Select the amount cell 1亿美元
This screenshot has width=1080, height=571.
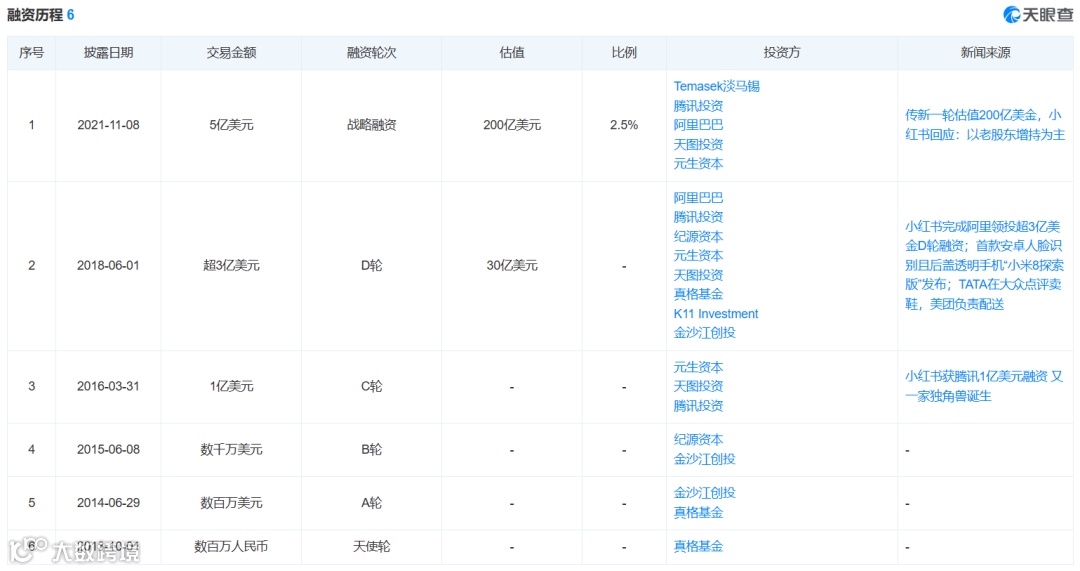[231, 386]
